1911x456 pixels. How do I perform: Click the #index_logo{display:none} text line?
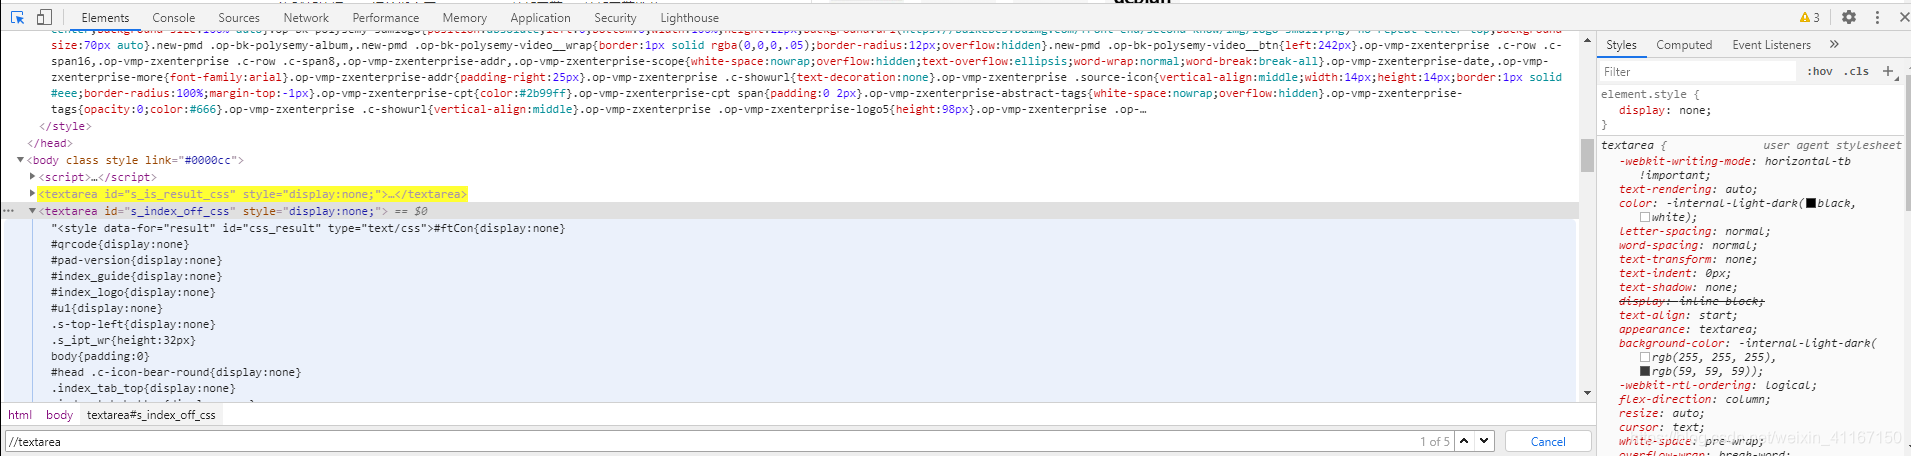tap(133, 292)
